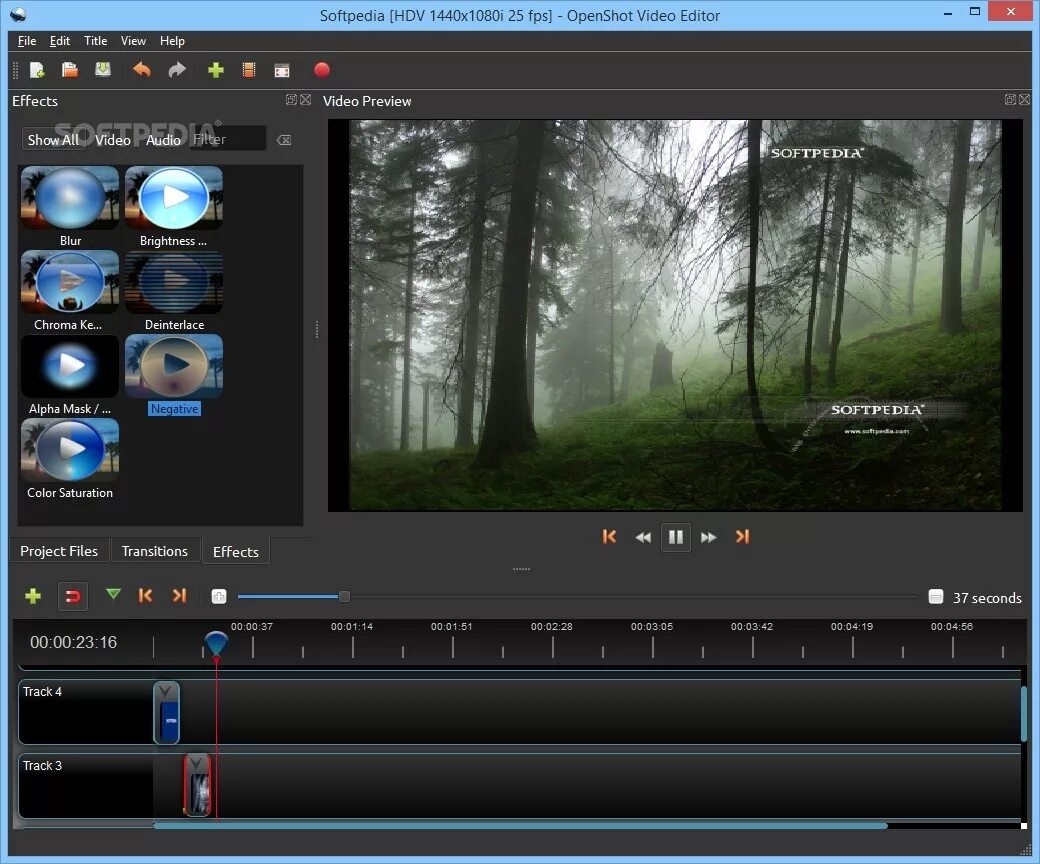Import files using green plus toolbar icon

[216, 70]
